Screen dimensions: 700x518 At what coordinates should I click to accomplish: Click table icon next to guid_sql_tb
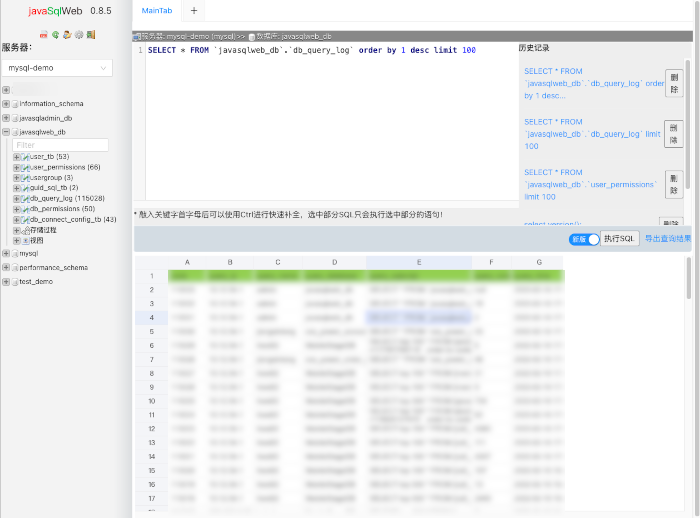tap(26, 188)
